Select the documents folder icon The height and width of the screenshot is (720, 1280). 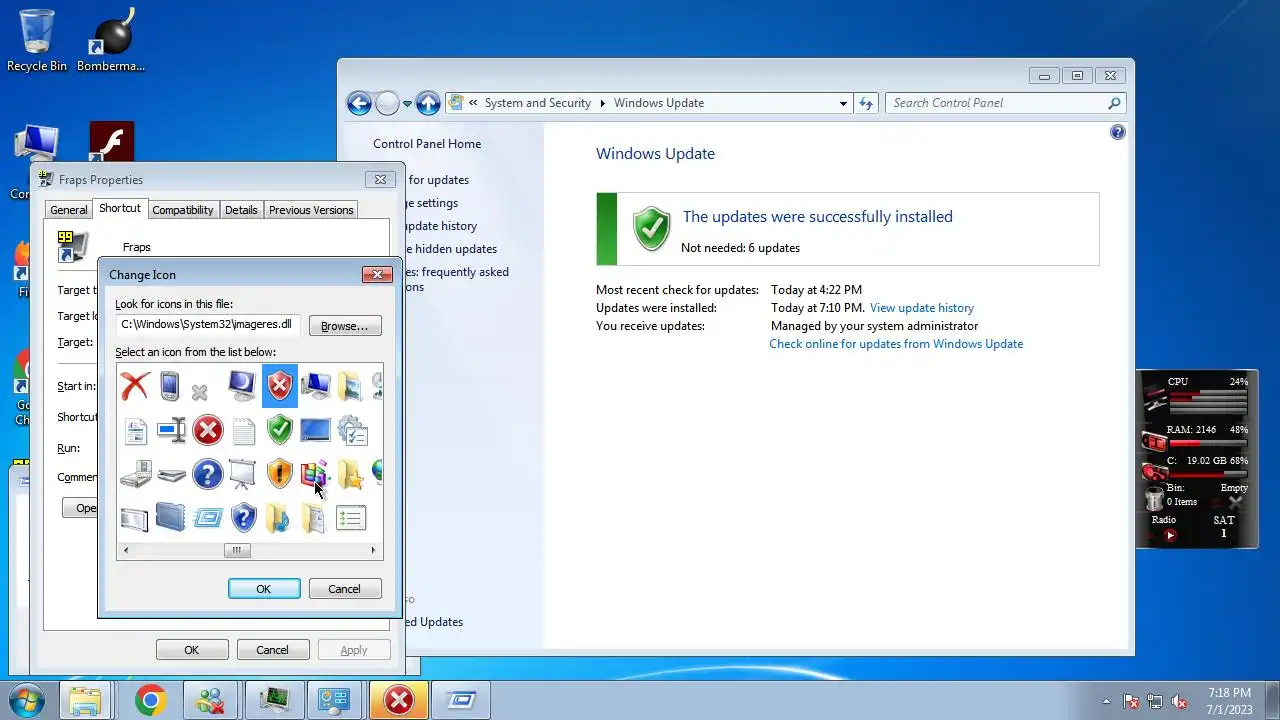click(x=314, y=517)
